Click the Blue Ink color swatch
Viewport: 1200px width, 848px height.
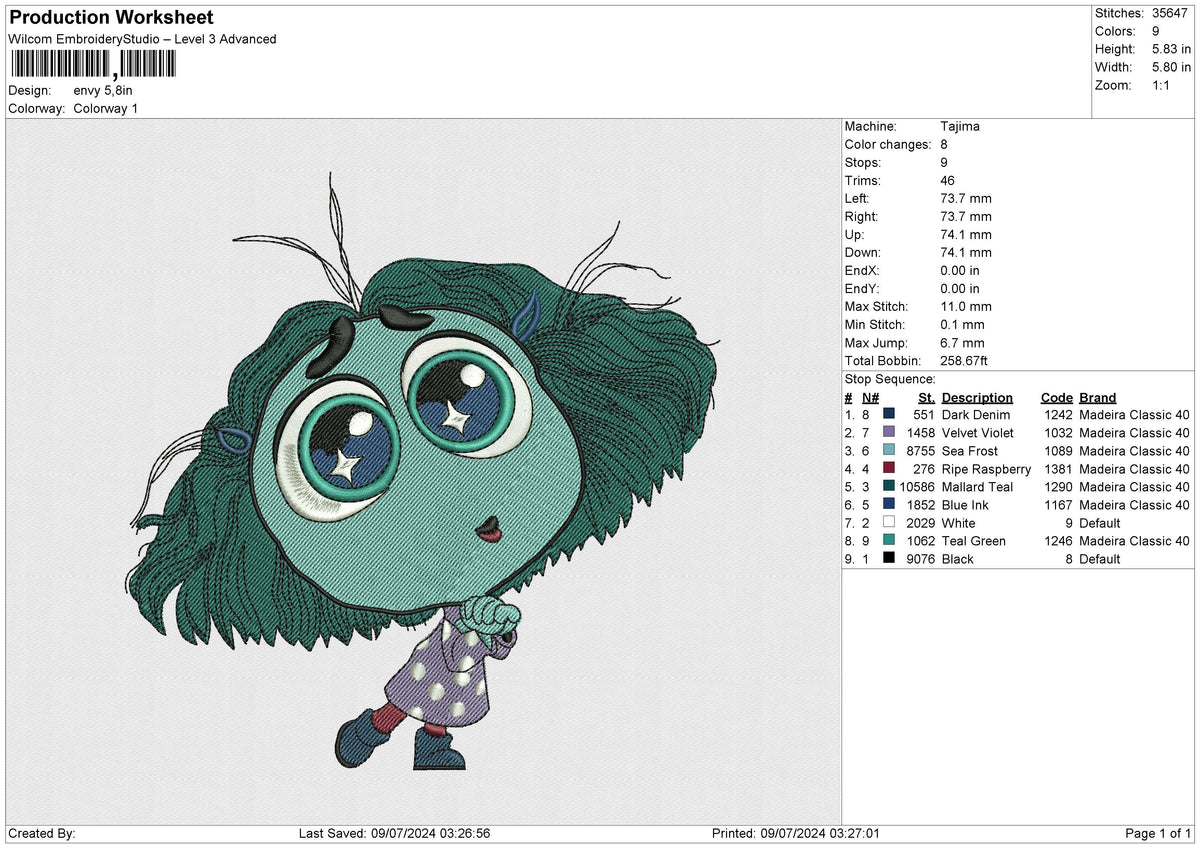pyautogui.click(x=889, y=505)
